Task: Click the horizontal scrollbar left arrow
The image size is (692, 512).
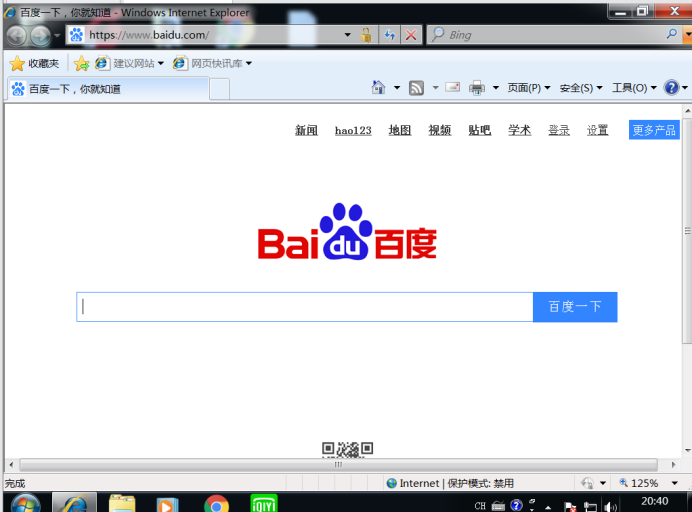Action: click(11, 465)
